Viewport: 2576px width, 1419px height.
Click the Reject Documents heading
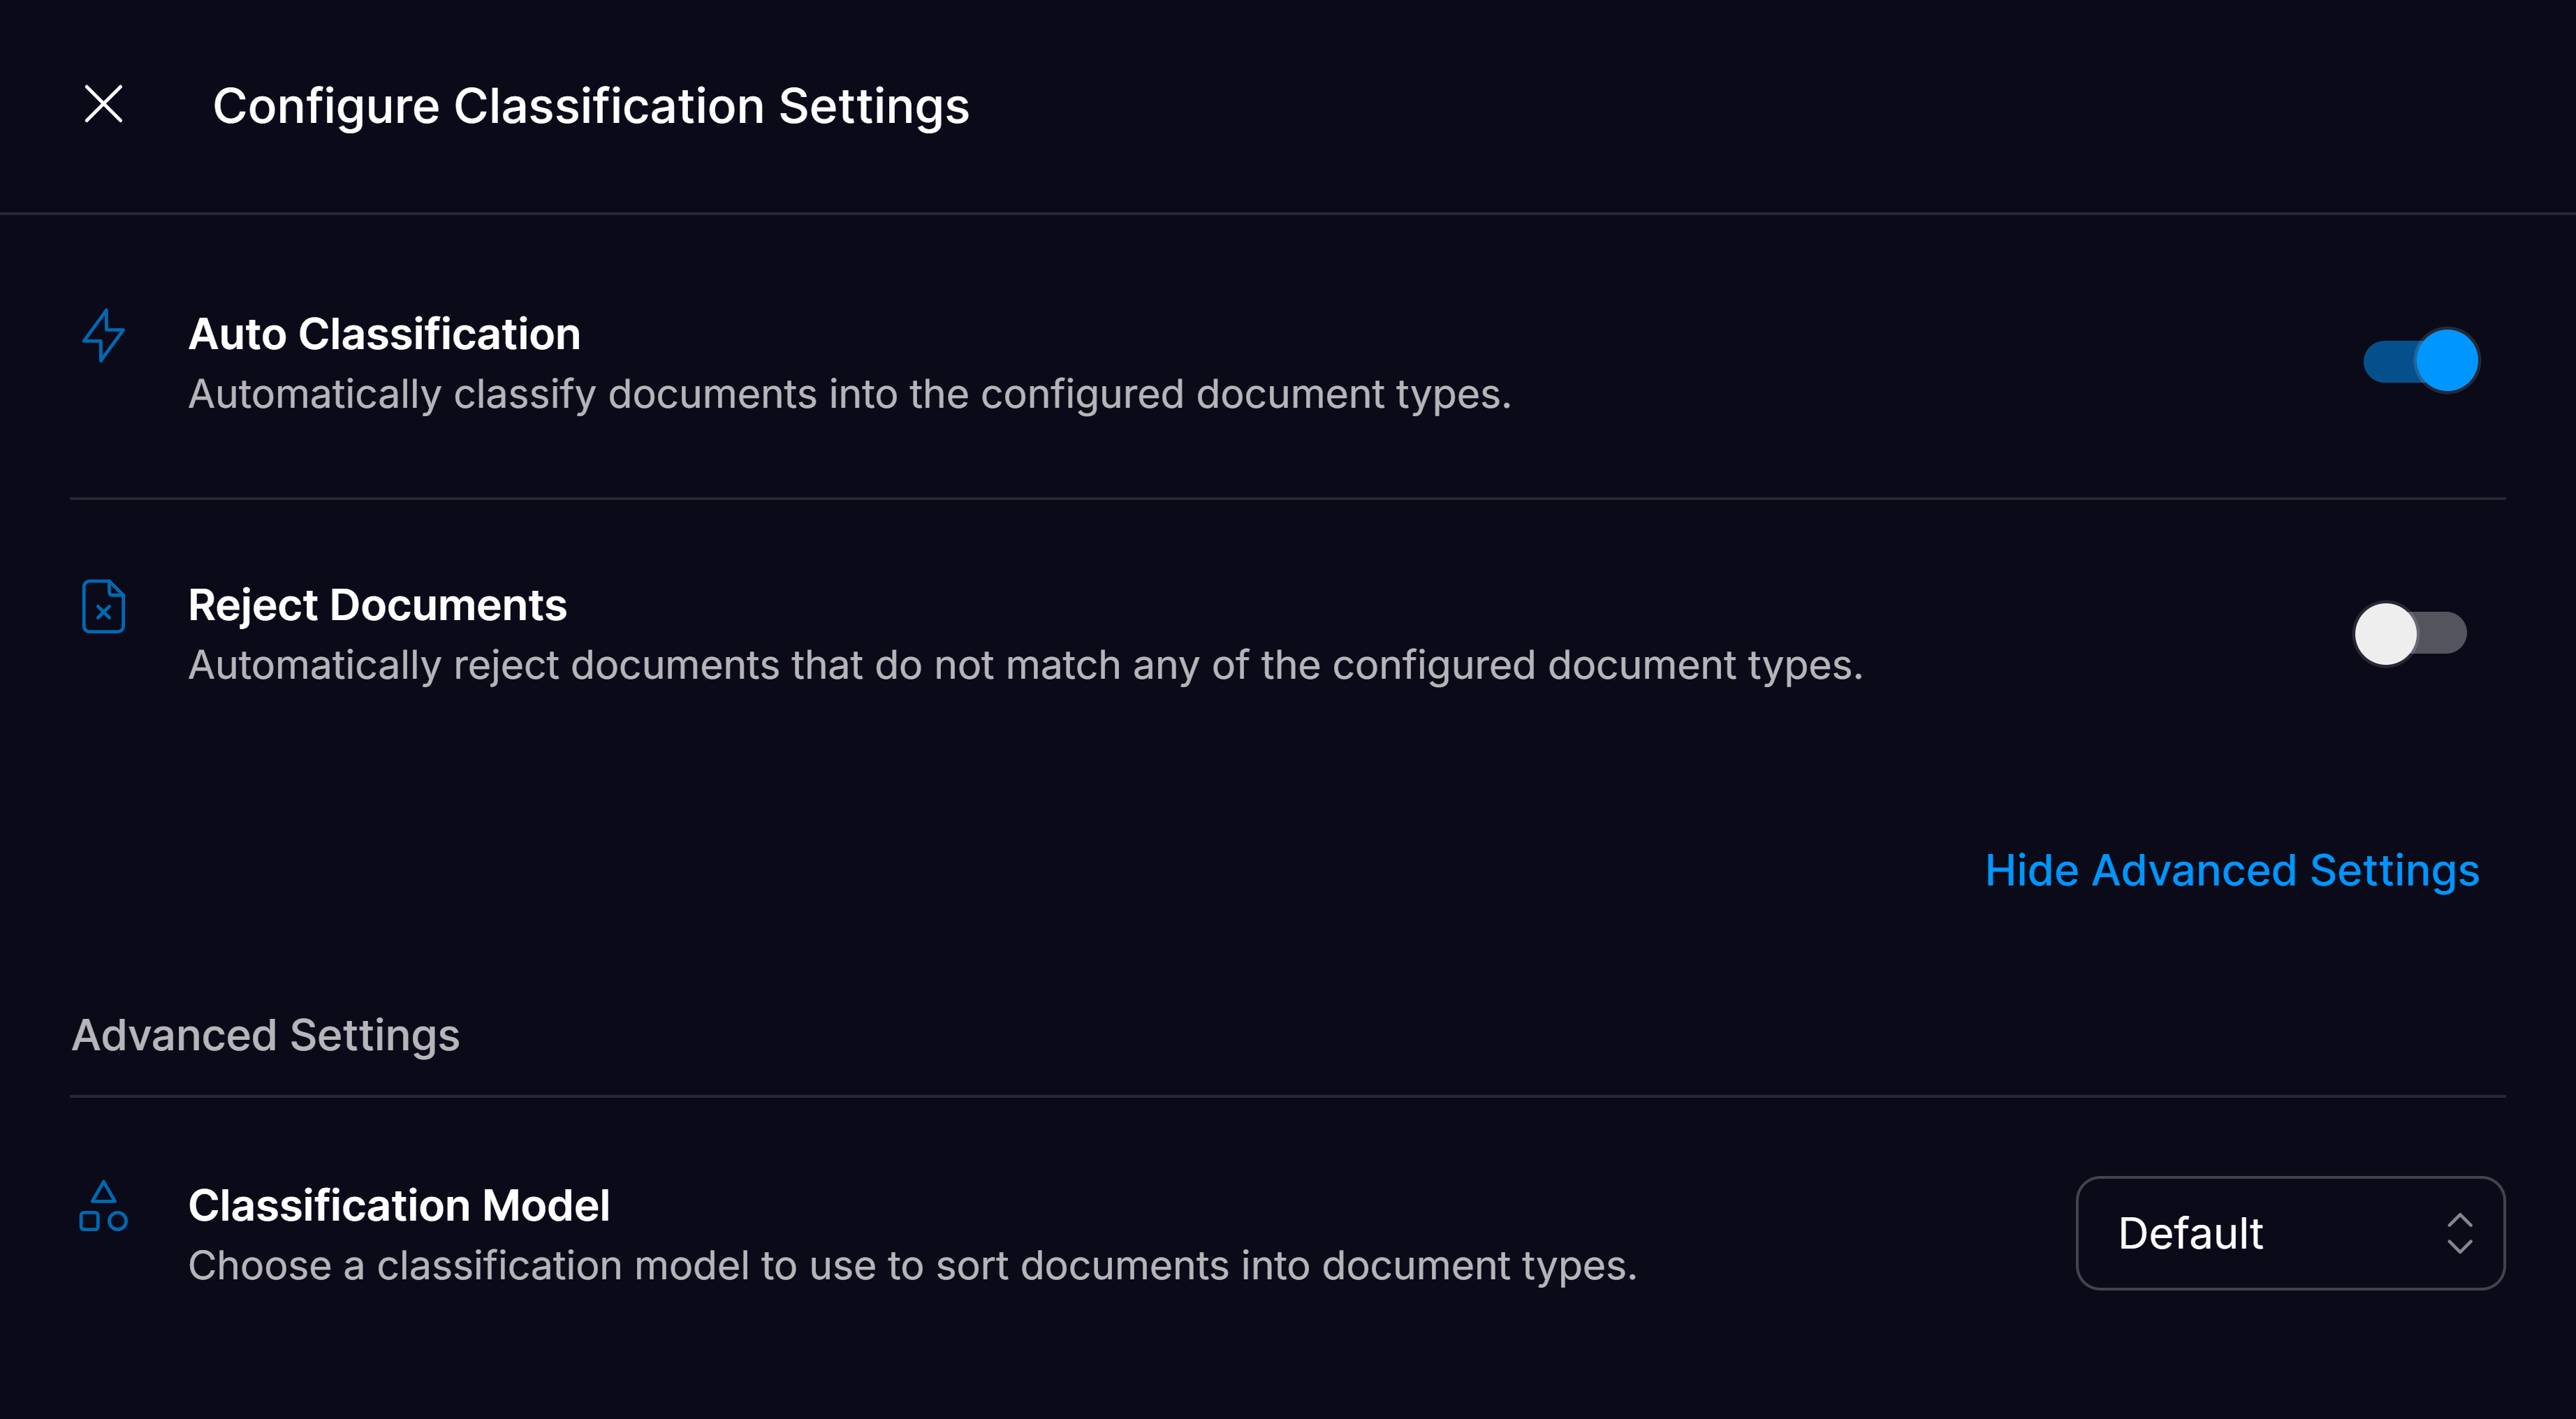pos(377,604)
